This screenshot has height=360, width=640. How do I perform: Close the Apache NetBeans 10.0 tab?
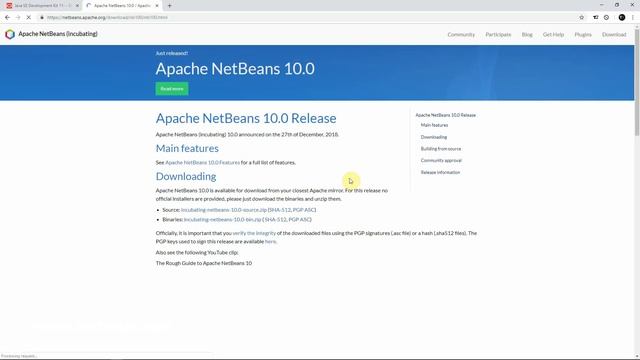[157, 6]
